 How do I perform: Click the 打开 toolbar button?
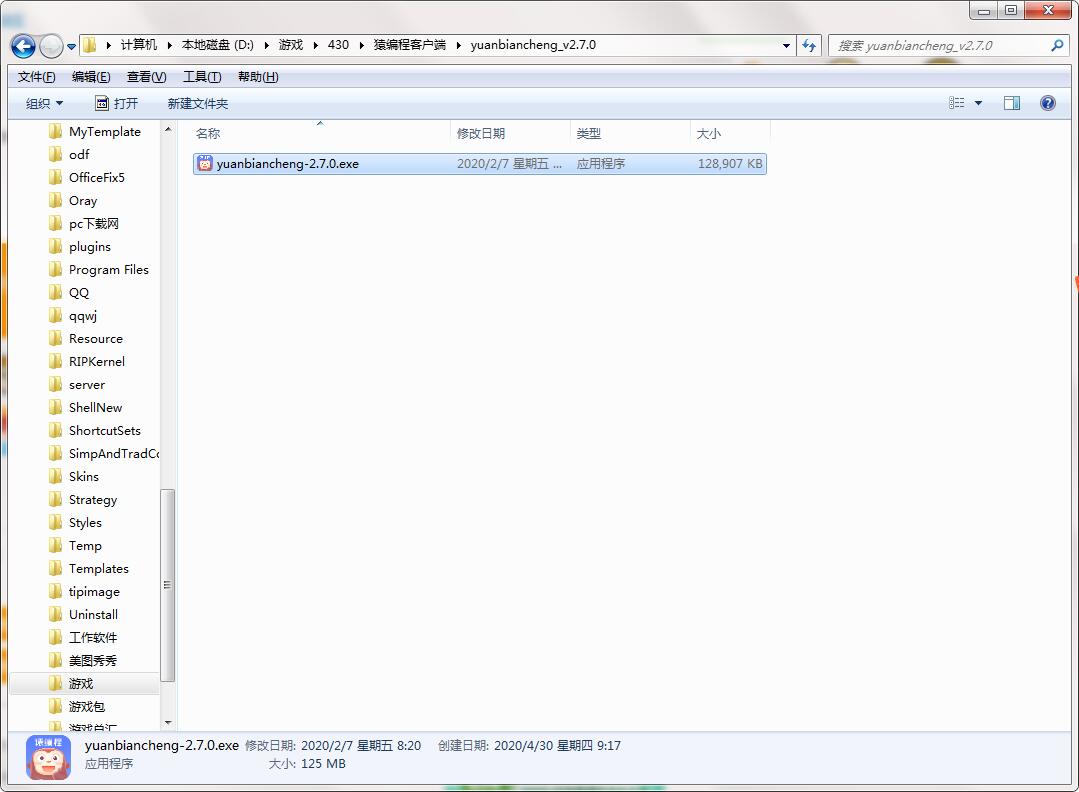116,103
